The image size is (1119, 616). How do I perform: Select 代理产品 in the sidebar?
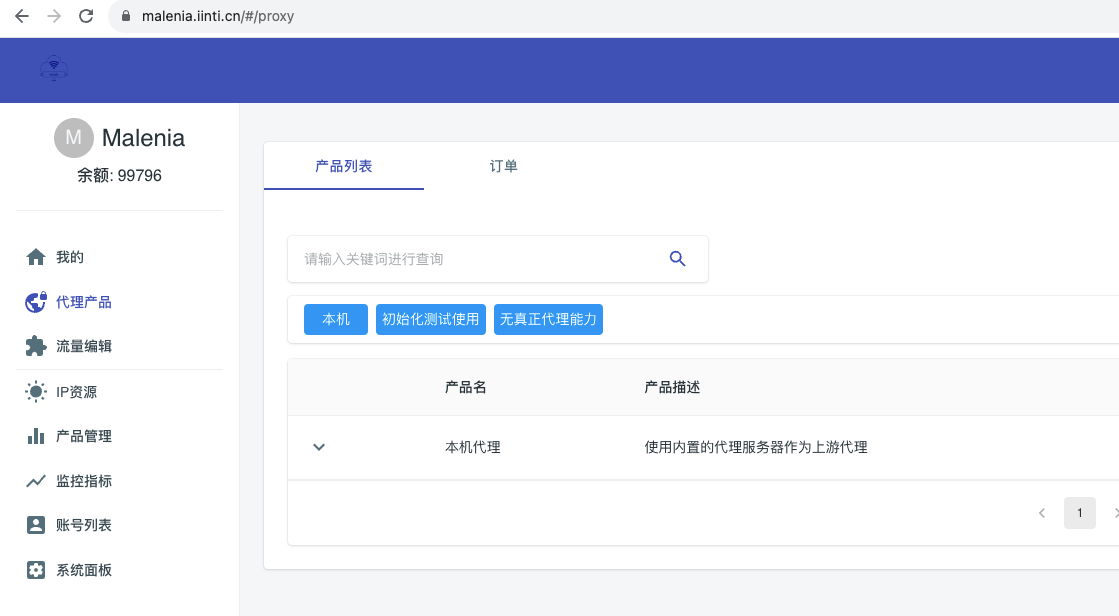coord(81,301)
